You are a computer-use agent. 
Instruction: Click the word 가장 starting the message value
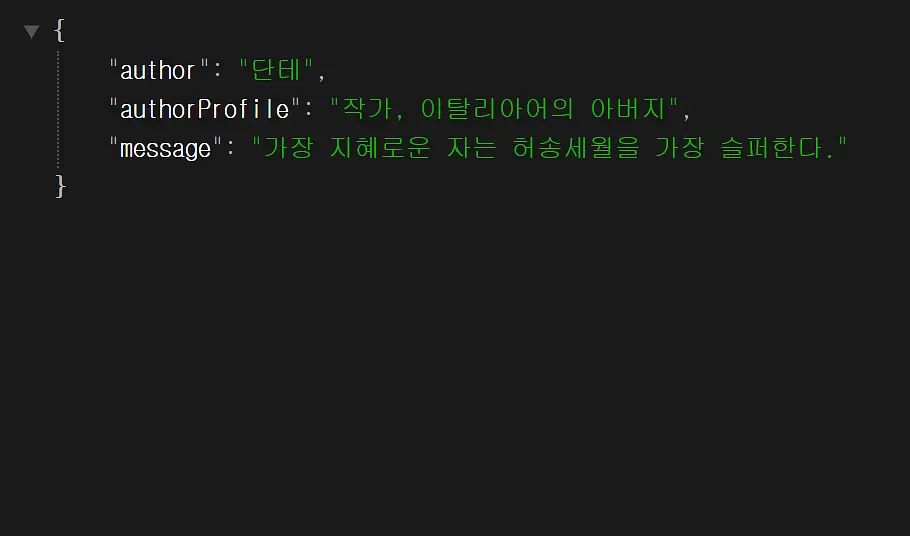click(x=288, y=148)
